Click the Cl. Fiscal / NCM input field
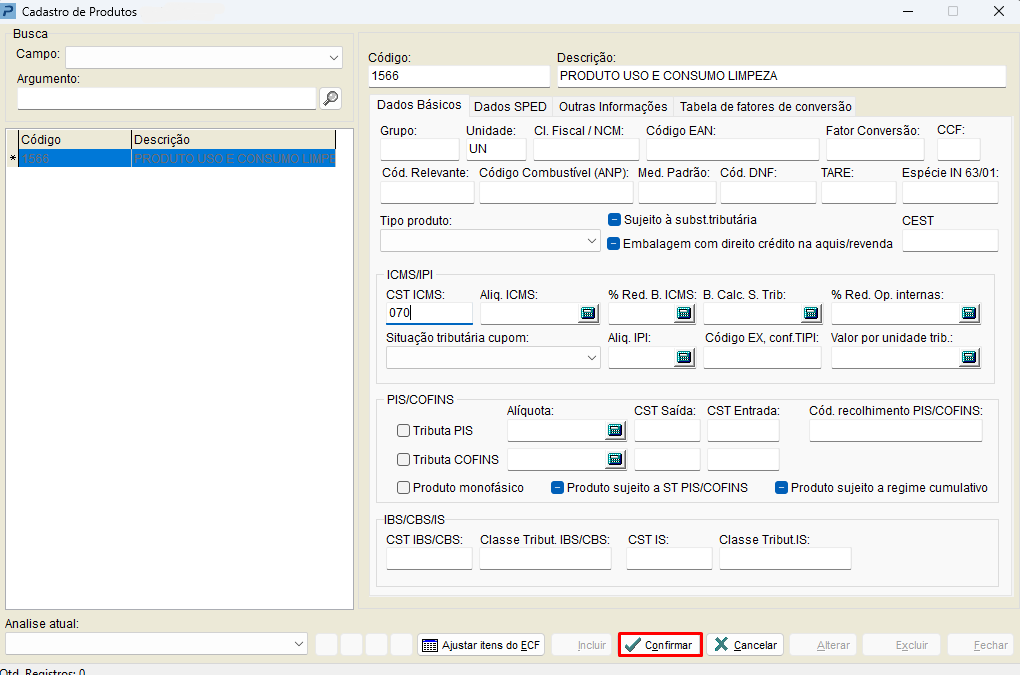Screen dimensions: 1020x675 coord(585,150)
